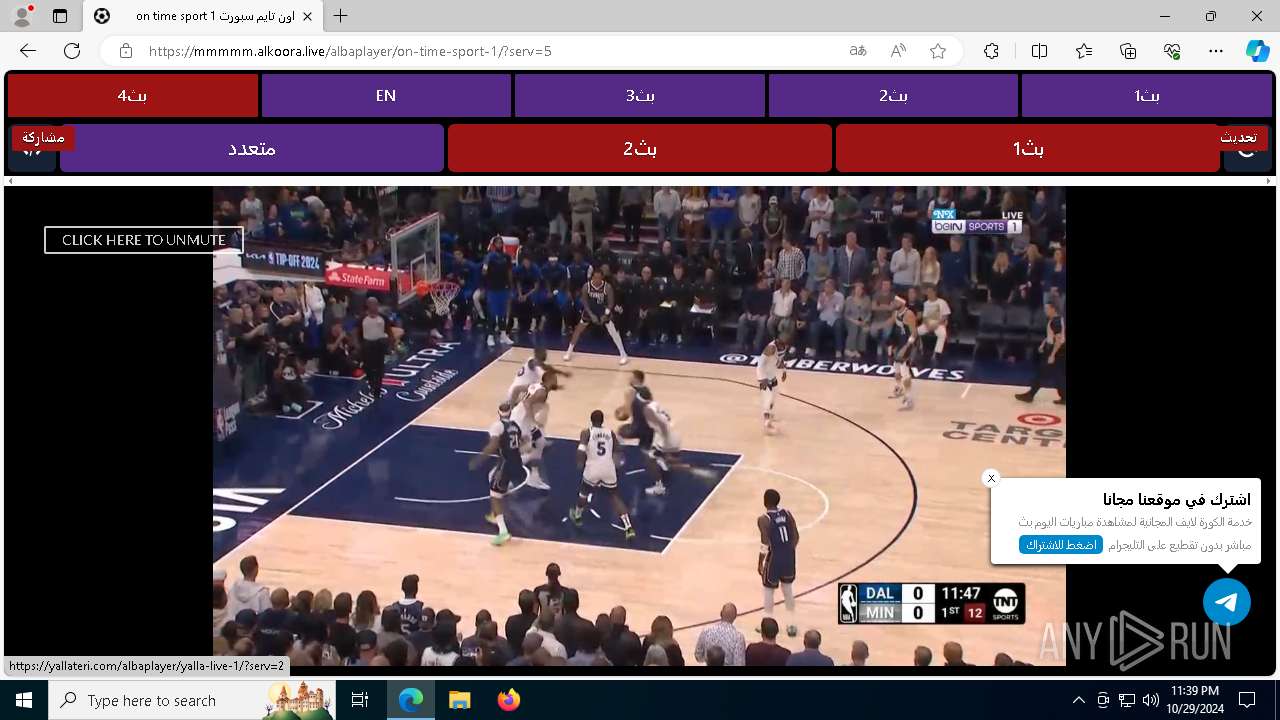
Task: Click the مشاركة share label
Action: pyautogui.click(x=43, y=137)
